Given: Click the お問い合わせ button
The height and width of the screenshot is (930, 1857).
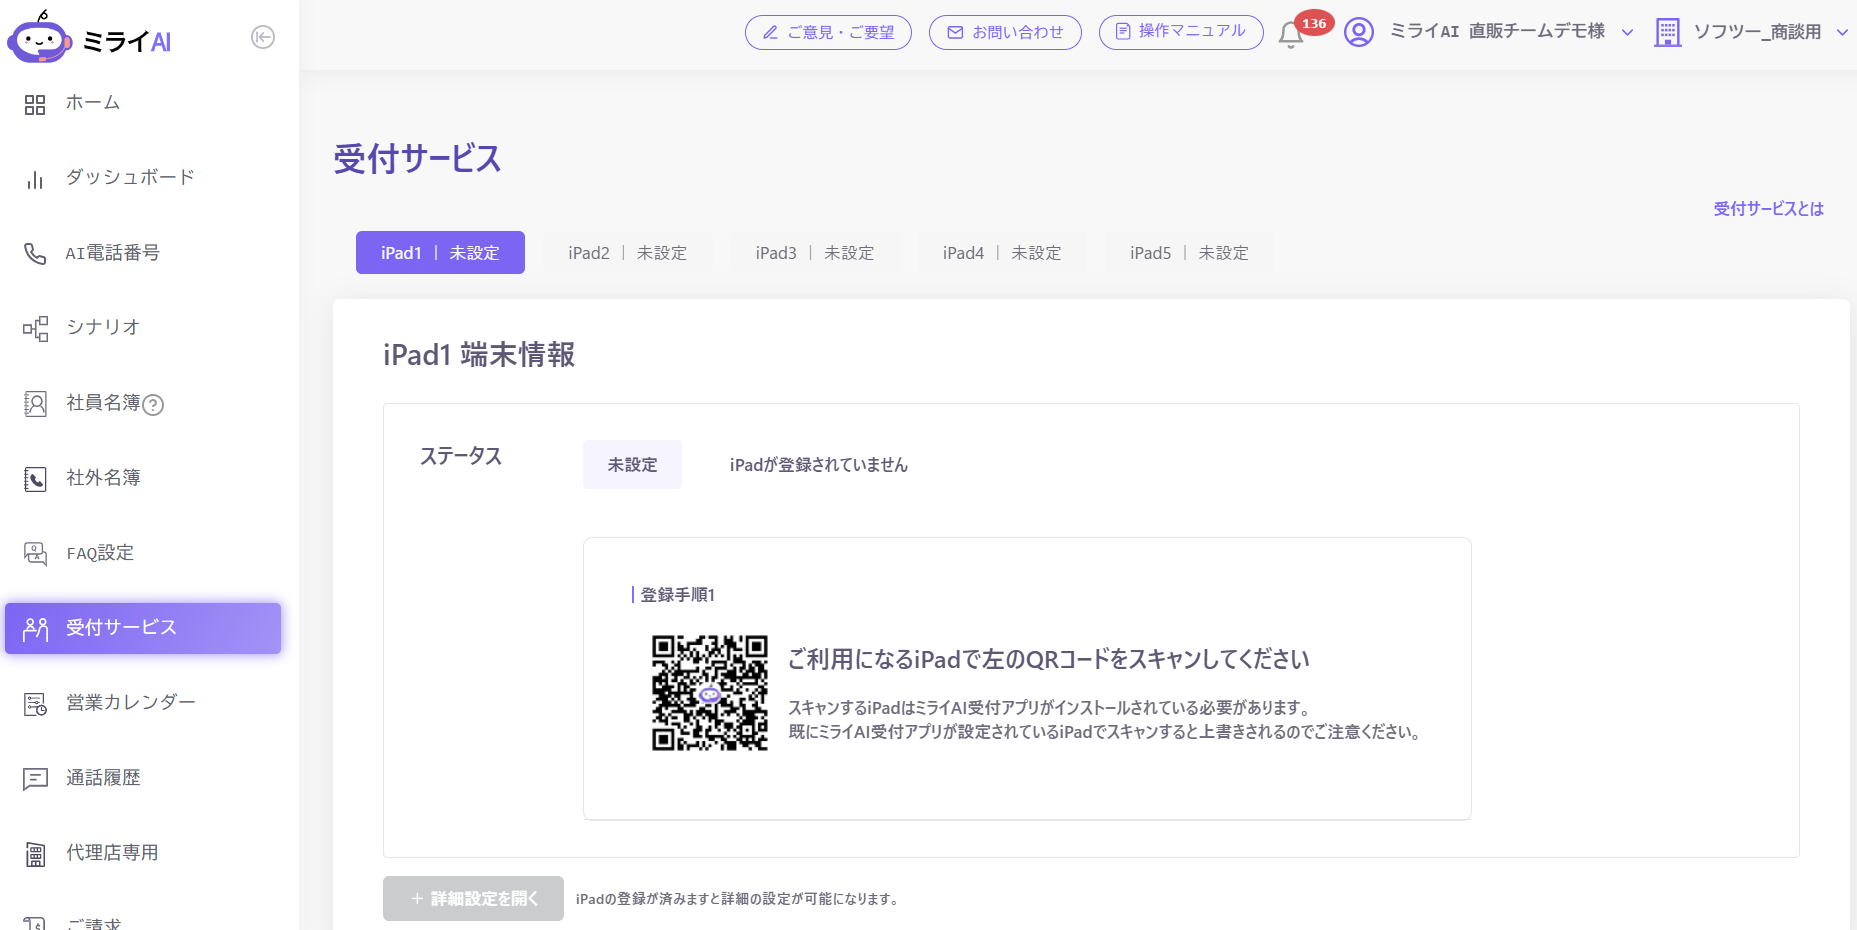Looking at the screenshot, I should (x=1005, y=32).
